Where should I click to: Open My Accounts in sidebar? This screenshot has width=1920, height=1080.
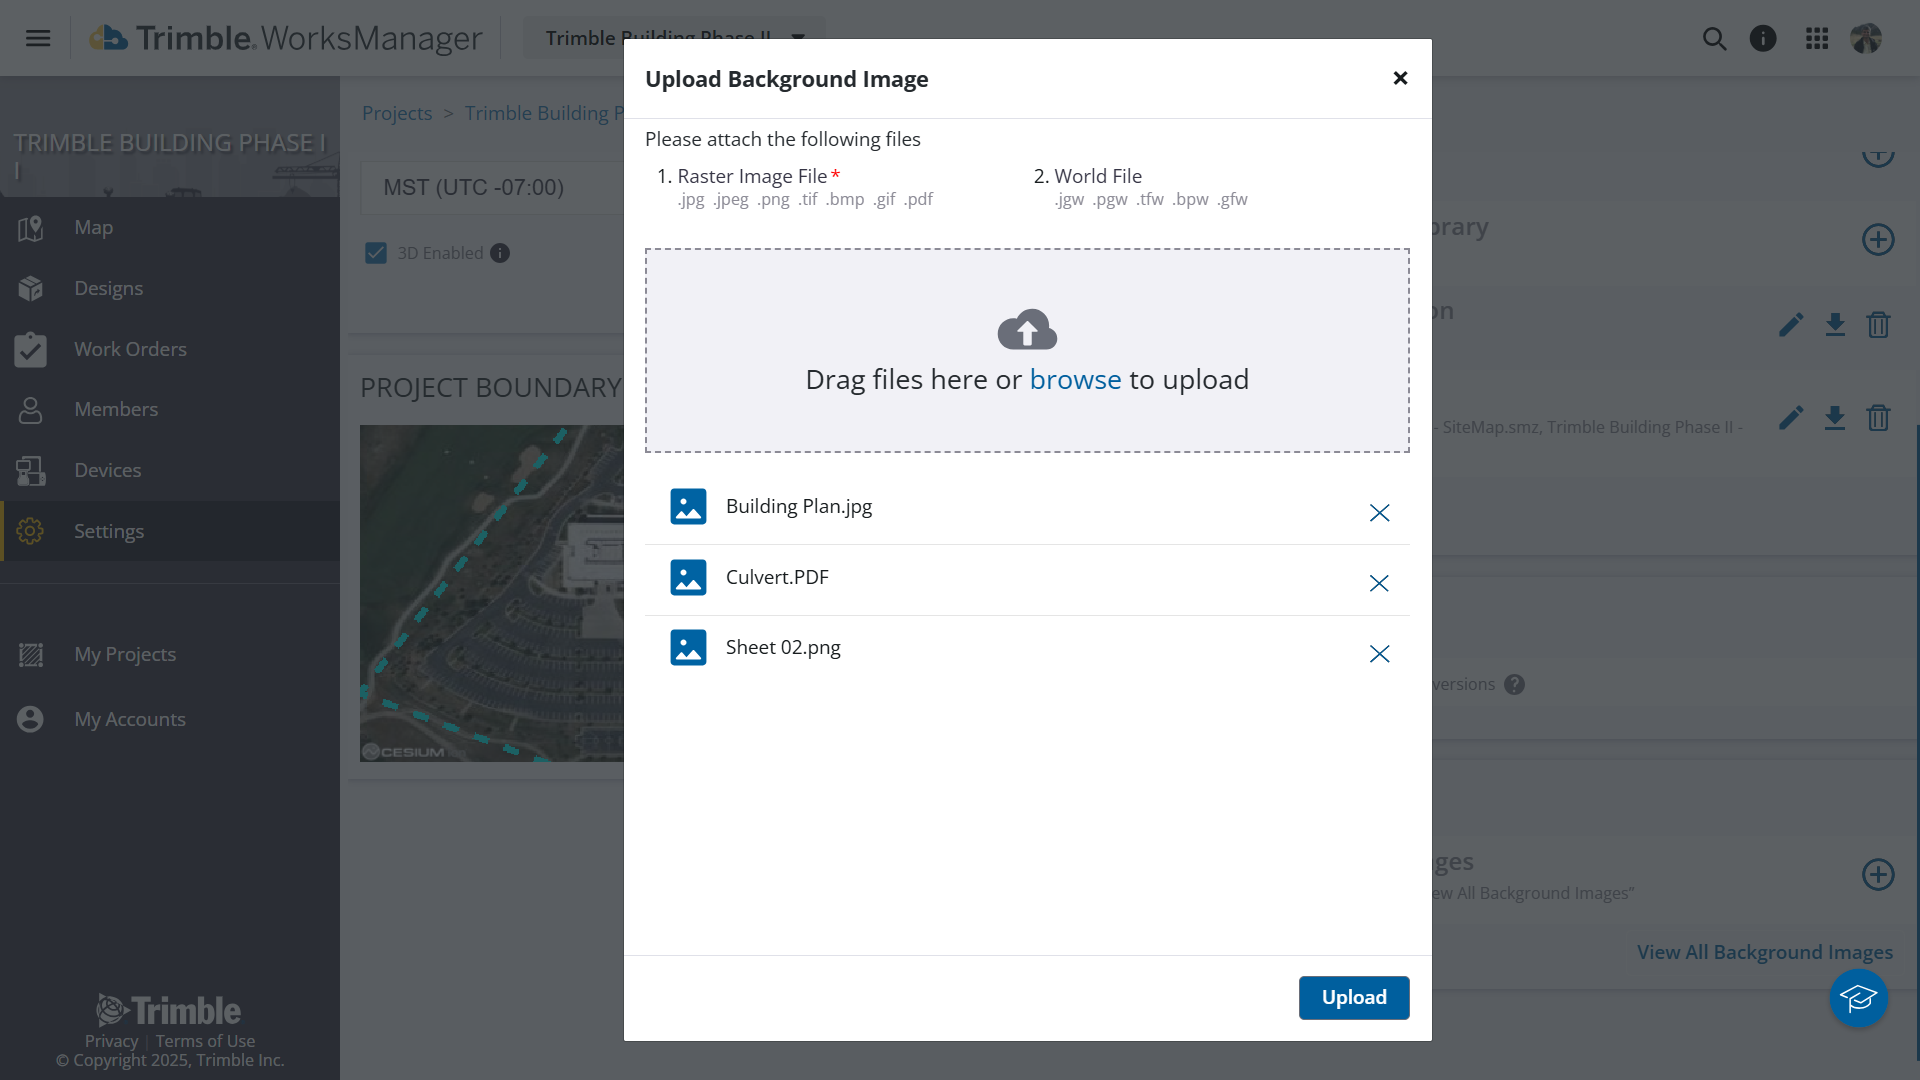click(x=170, y=719)
